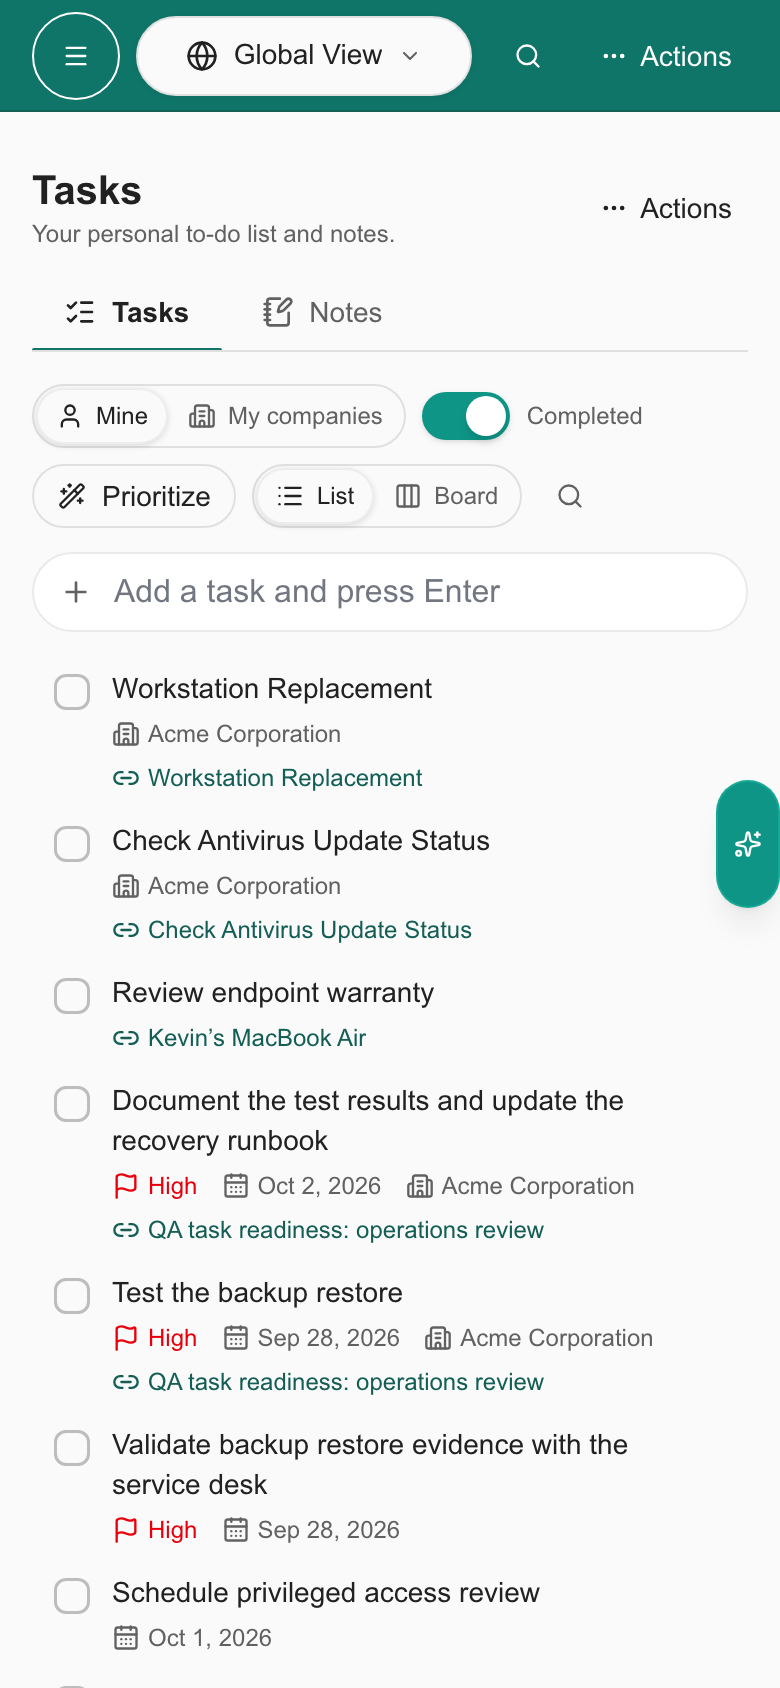Click Acme Corporation on Document test results task
The image size is (780, 1688).
tap(521, 1186)
